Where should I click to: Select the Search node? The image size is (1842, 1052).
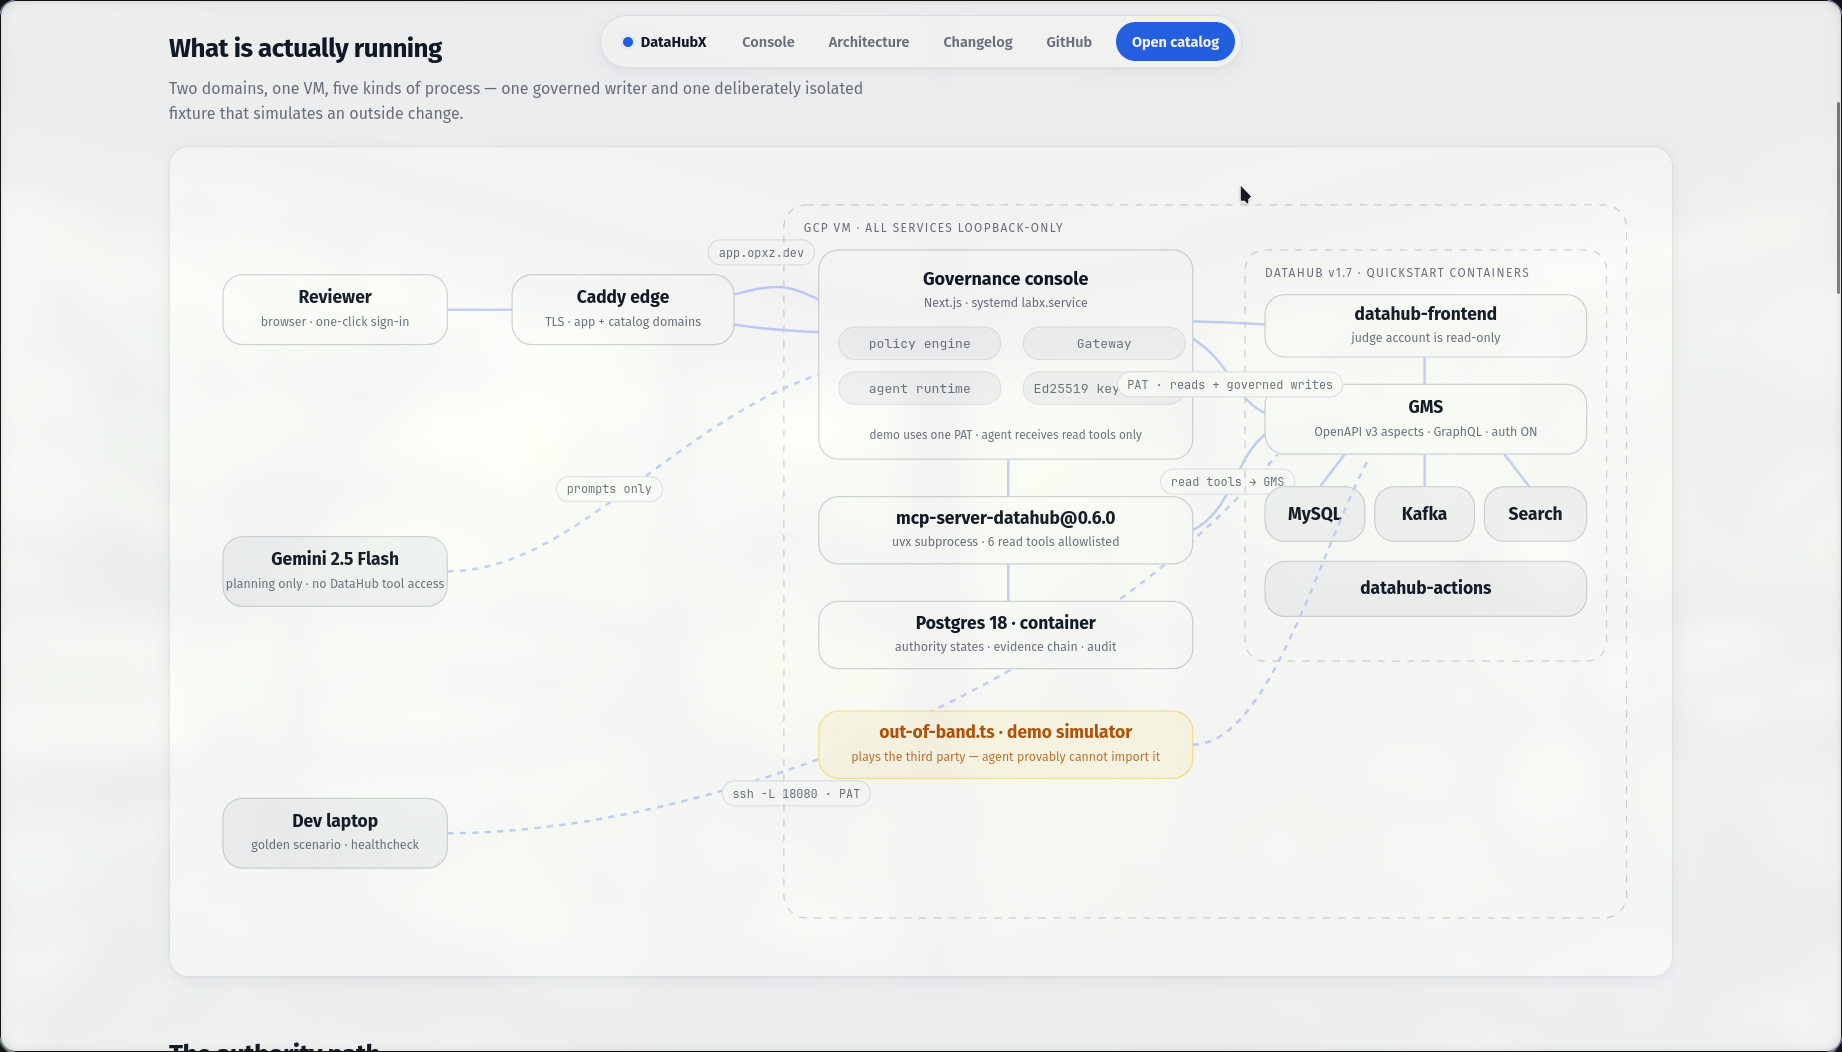click(1535, 514)
